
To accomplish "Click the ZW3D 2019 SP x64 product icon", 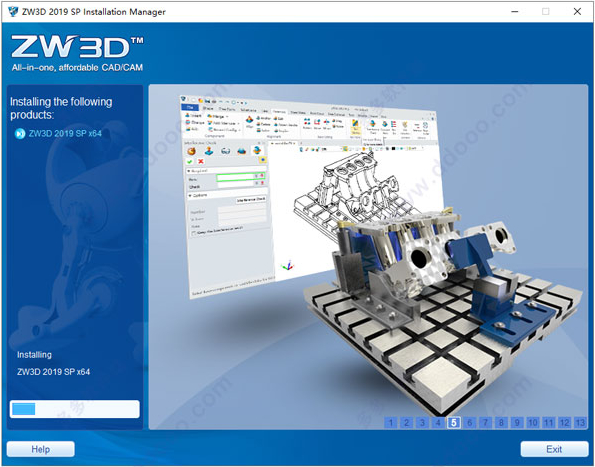I will [x=20, y=134].
